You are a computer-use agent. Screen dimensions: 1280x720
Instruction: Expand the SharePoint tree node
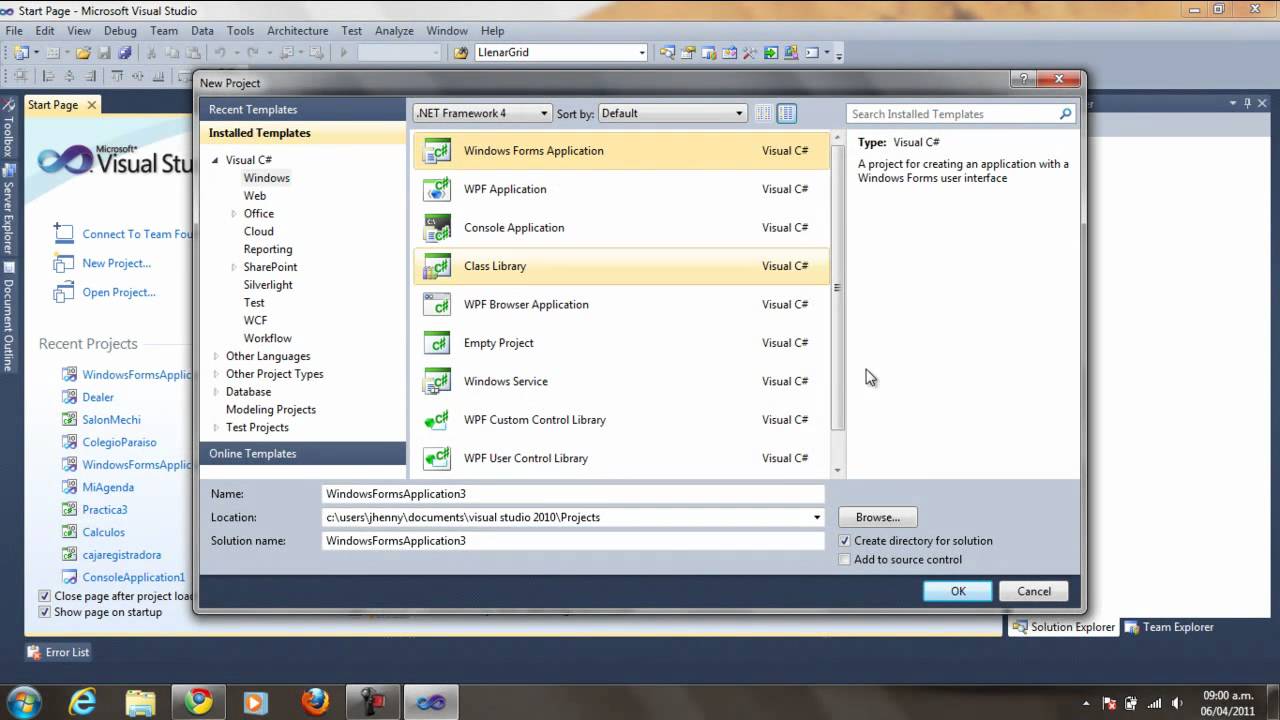tap(233, 267)
